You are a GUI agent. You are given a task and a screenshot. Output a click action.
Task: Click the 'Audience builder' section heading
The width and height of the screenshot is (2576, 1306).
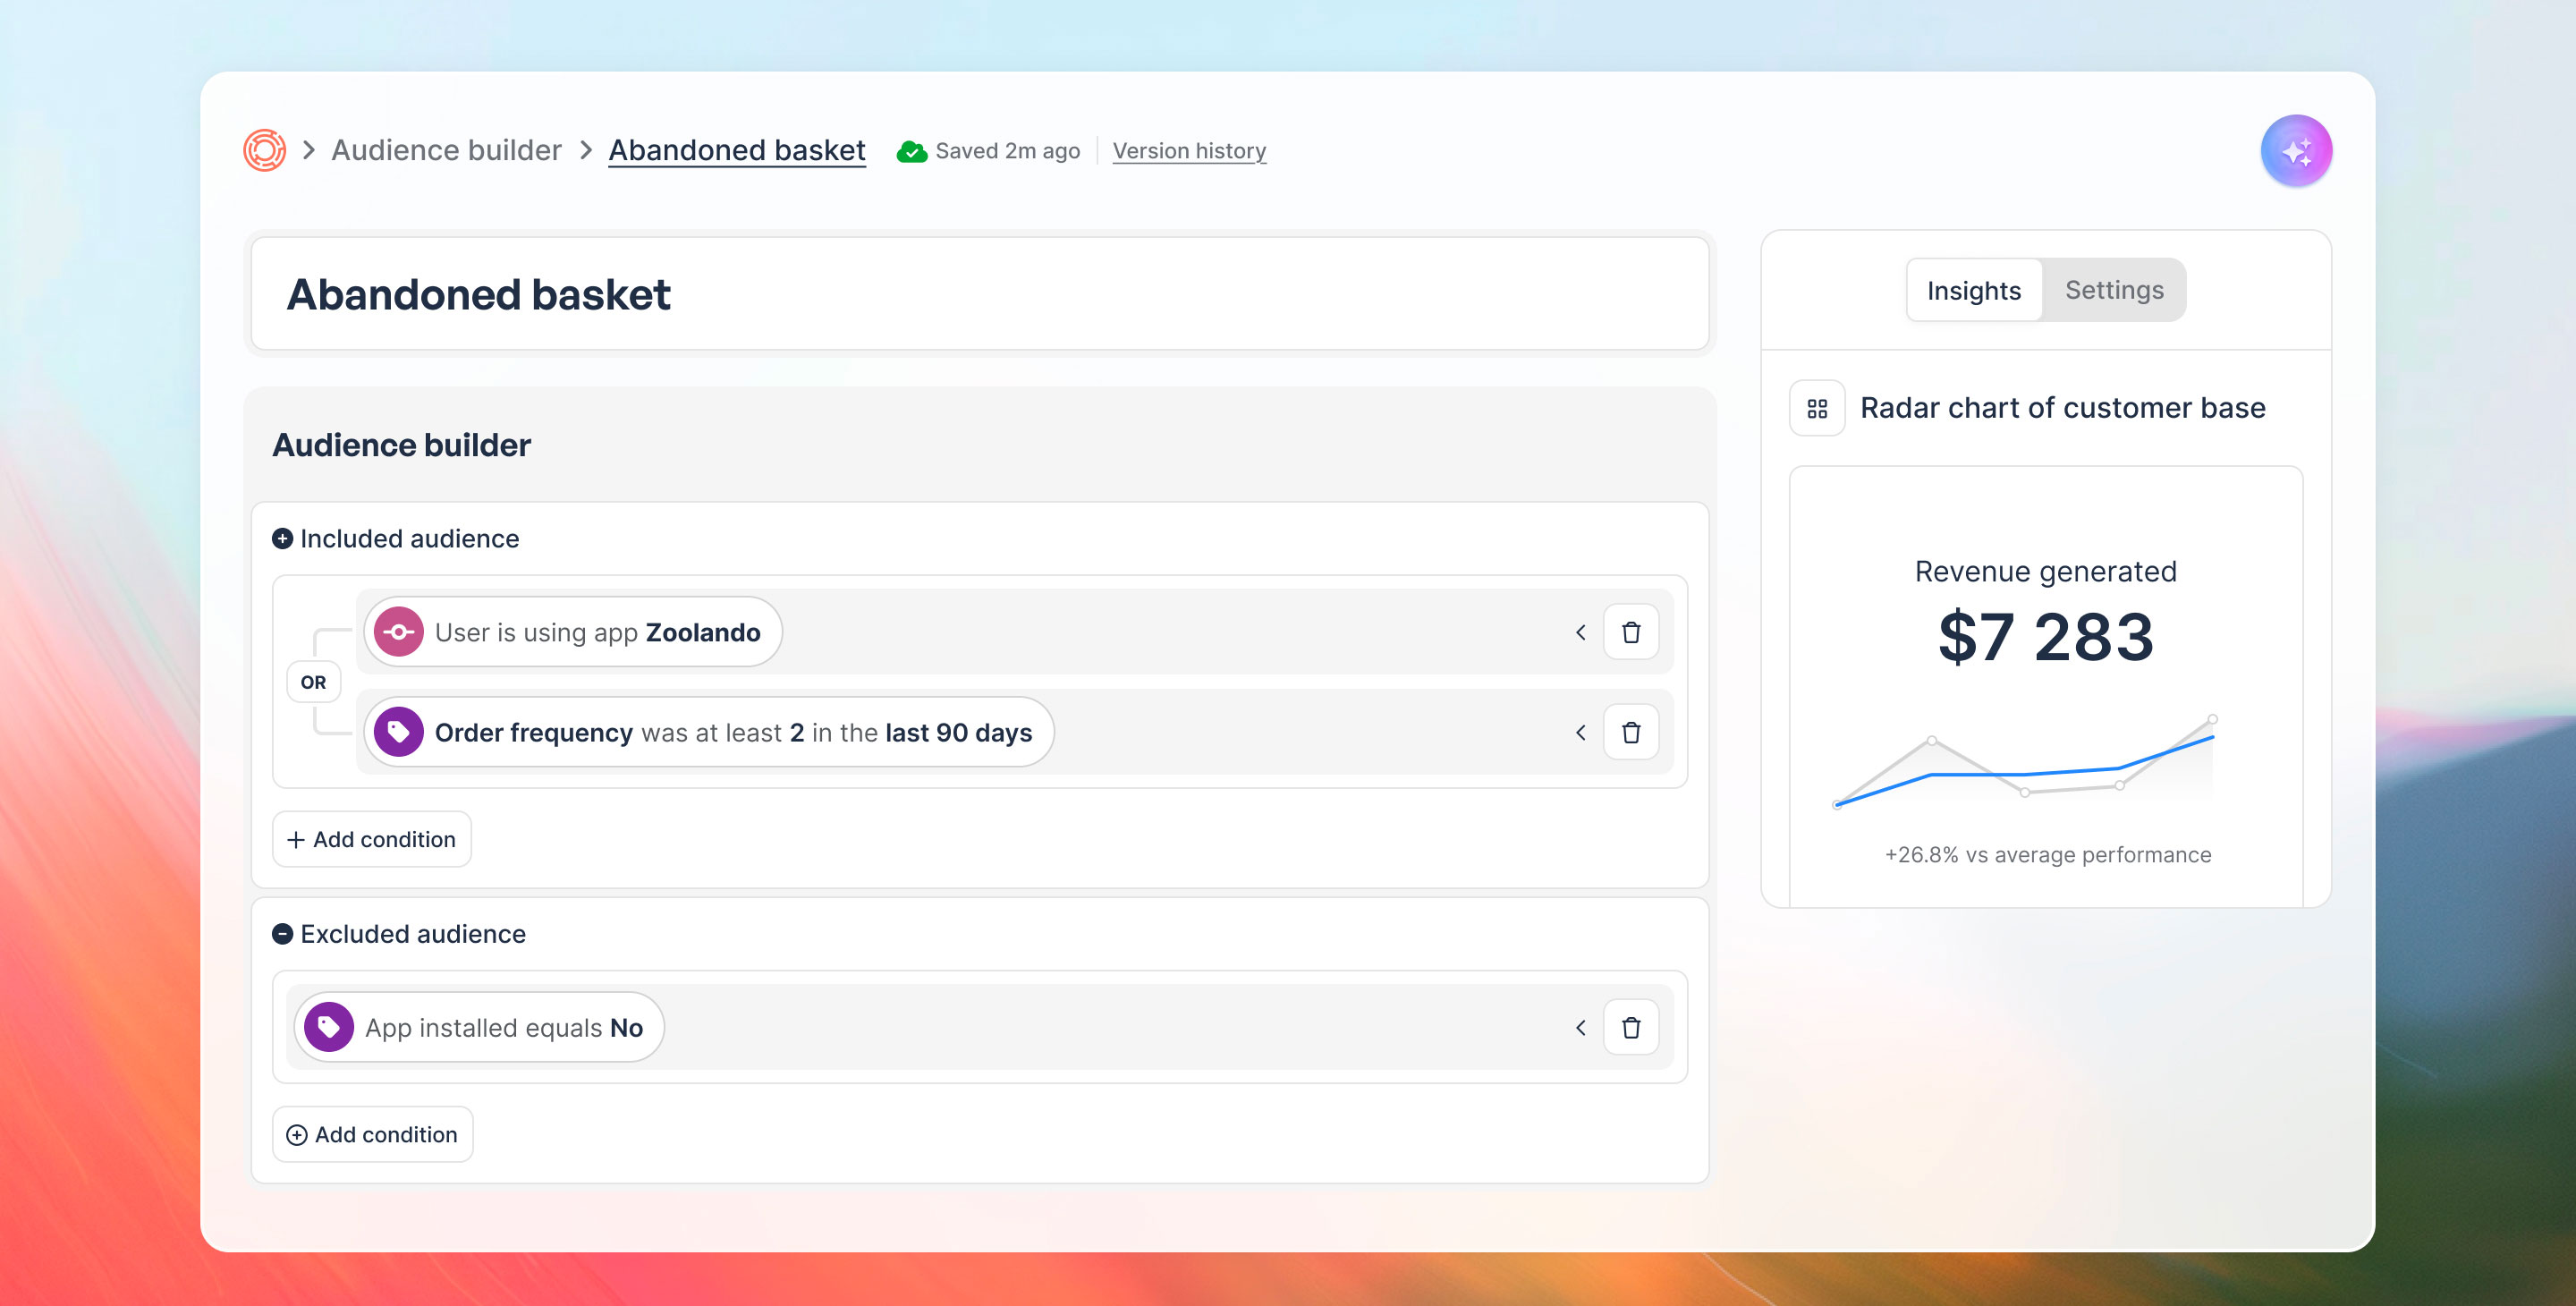point(401,445)
